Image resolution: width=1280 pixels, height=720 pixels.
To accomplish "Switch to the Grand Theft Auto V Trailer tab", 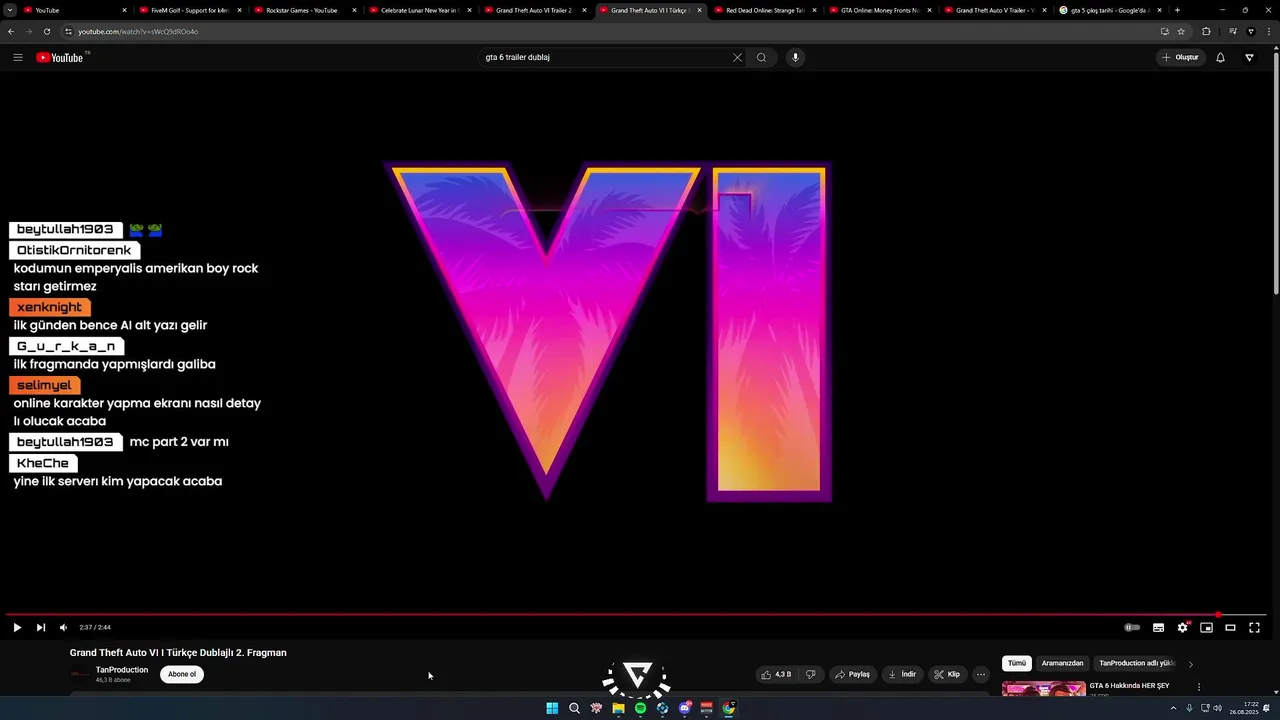I will pos(994,10).
